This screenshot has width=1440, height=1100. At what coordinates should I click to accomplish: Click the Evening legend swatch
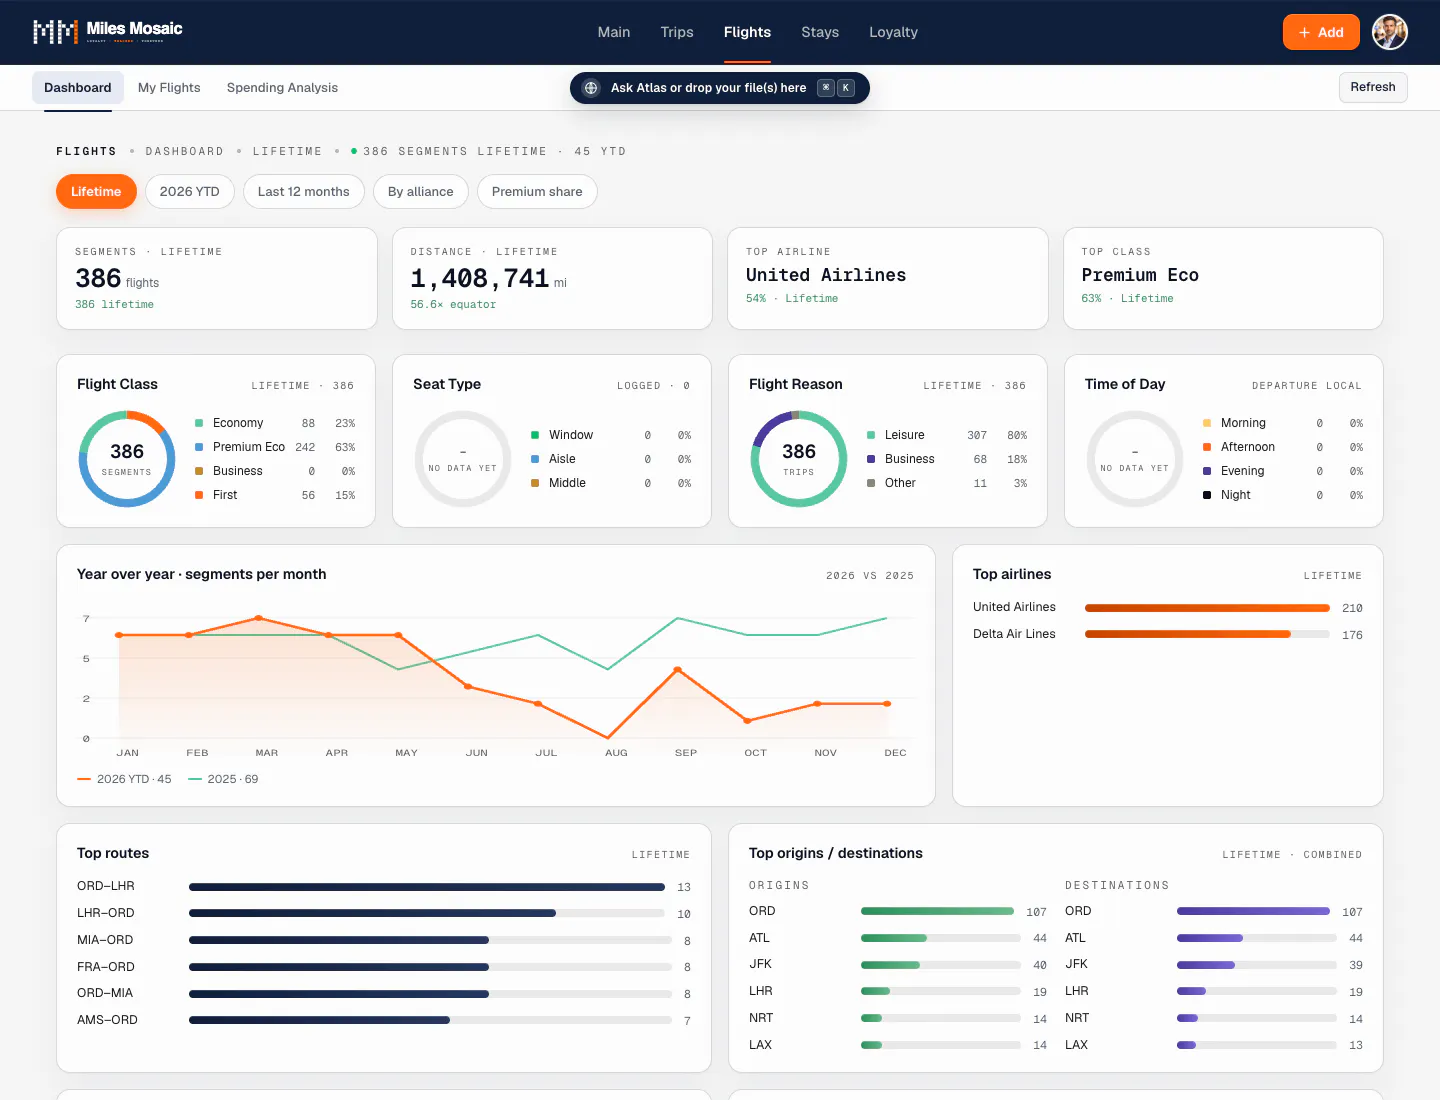[x=1207, y=471]
